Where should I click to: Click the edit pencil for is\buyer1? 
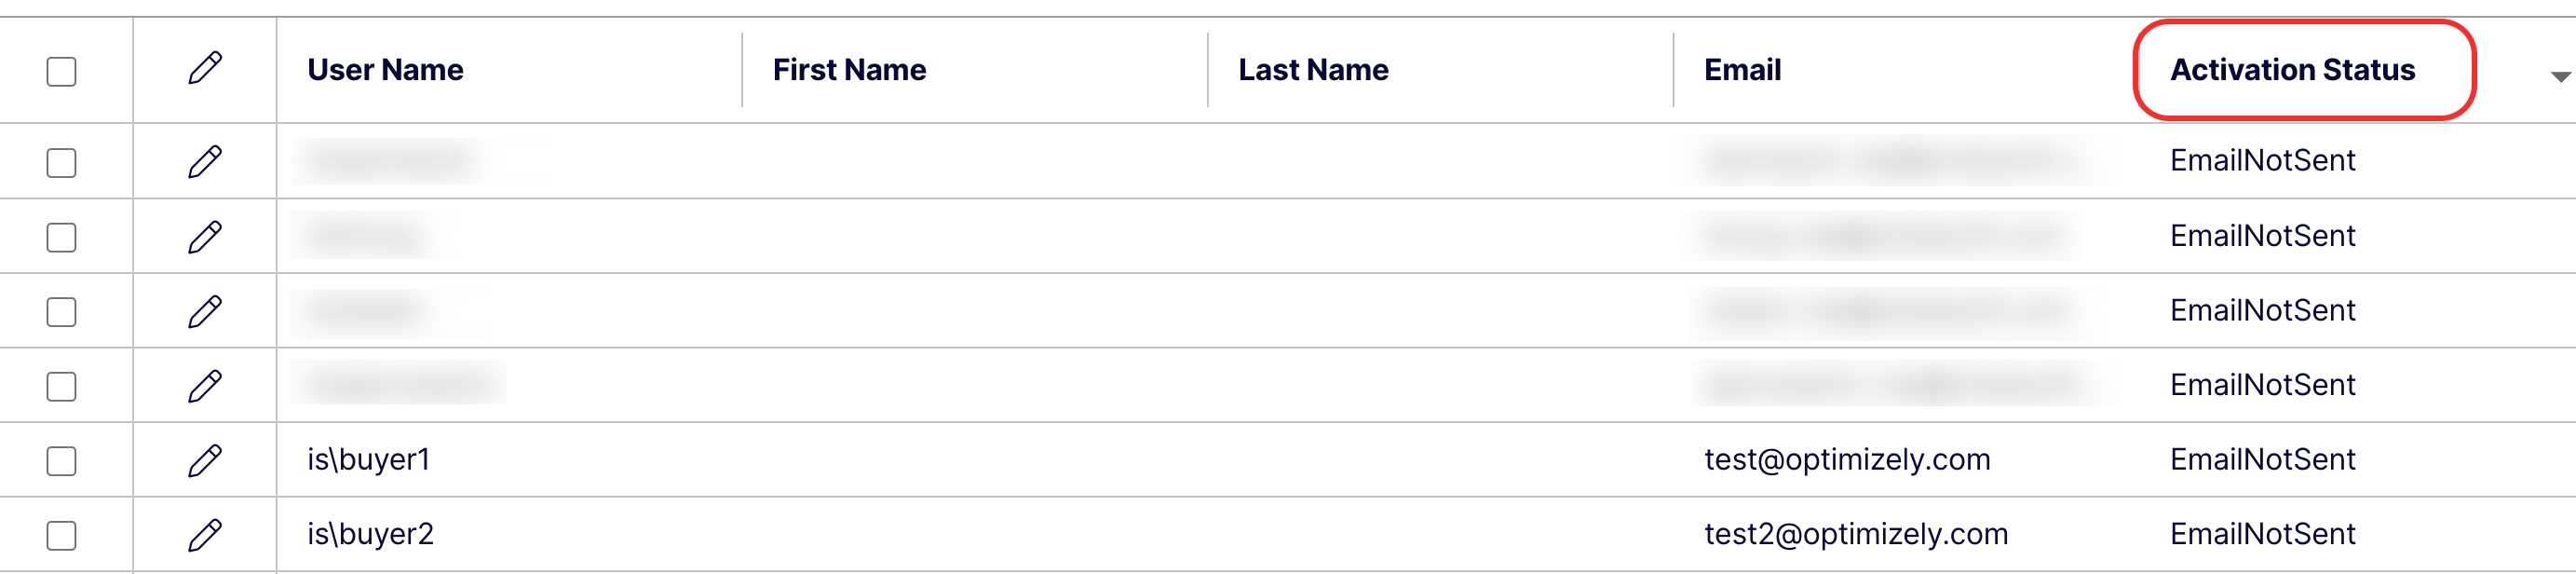tap(205, 461)
